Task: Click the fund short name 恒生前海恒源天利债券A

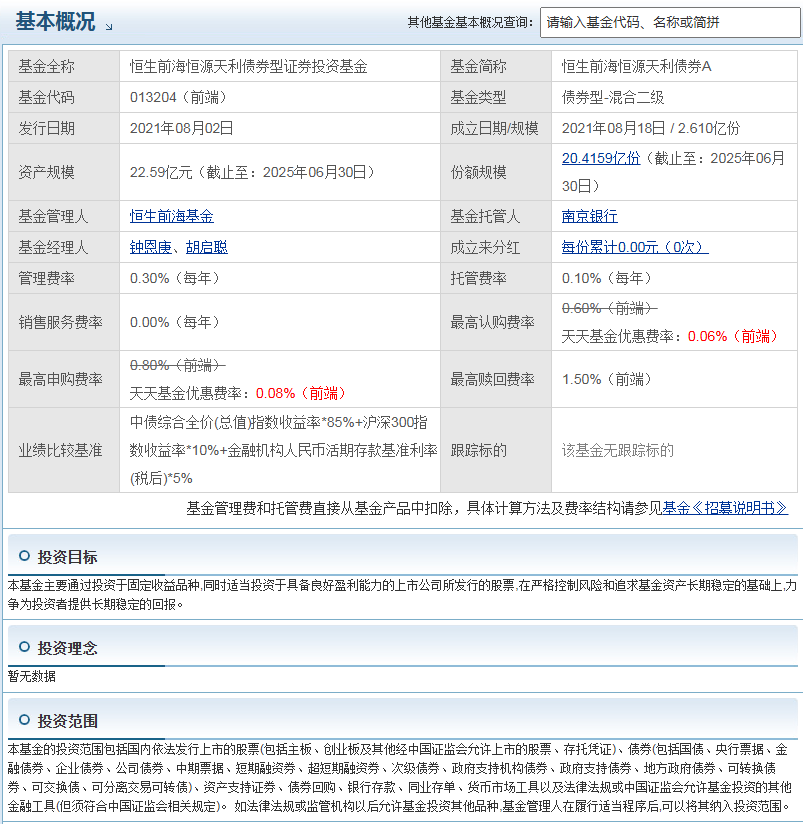Action: pos(636,66)
